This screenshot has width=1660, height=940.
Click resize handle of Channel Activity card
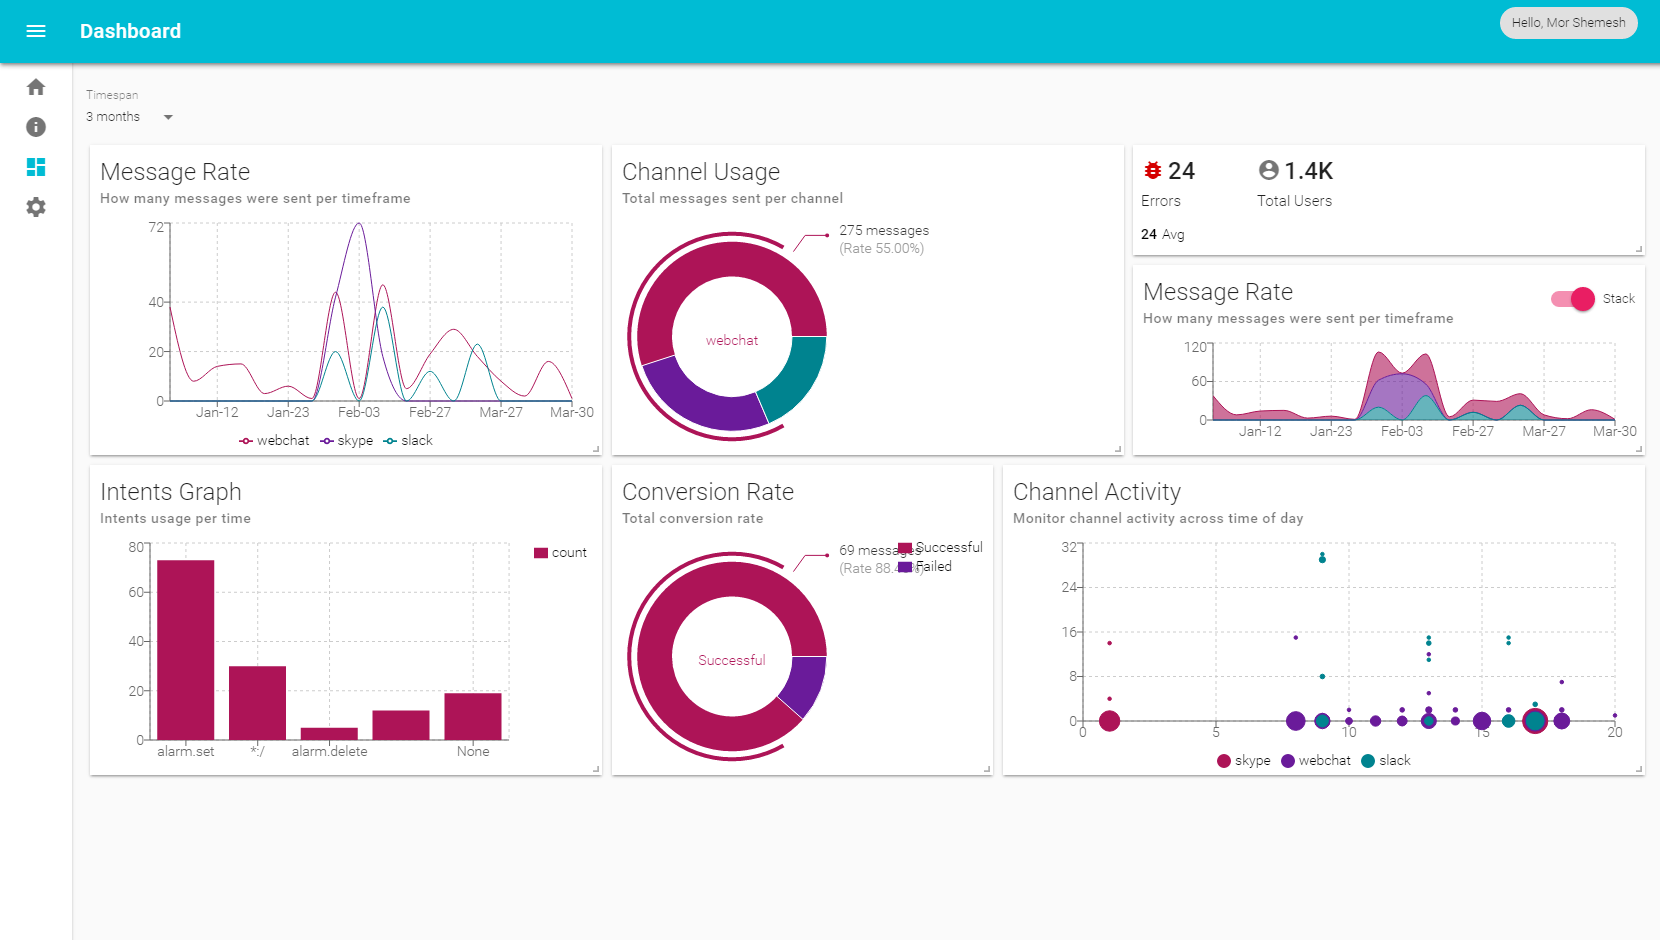(x=1639, y=769)
